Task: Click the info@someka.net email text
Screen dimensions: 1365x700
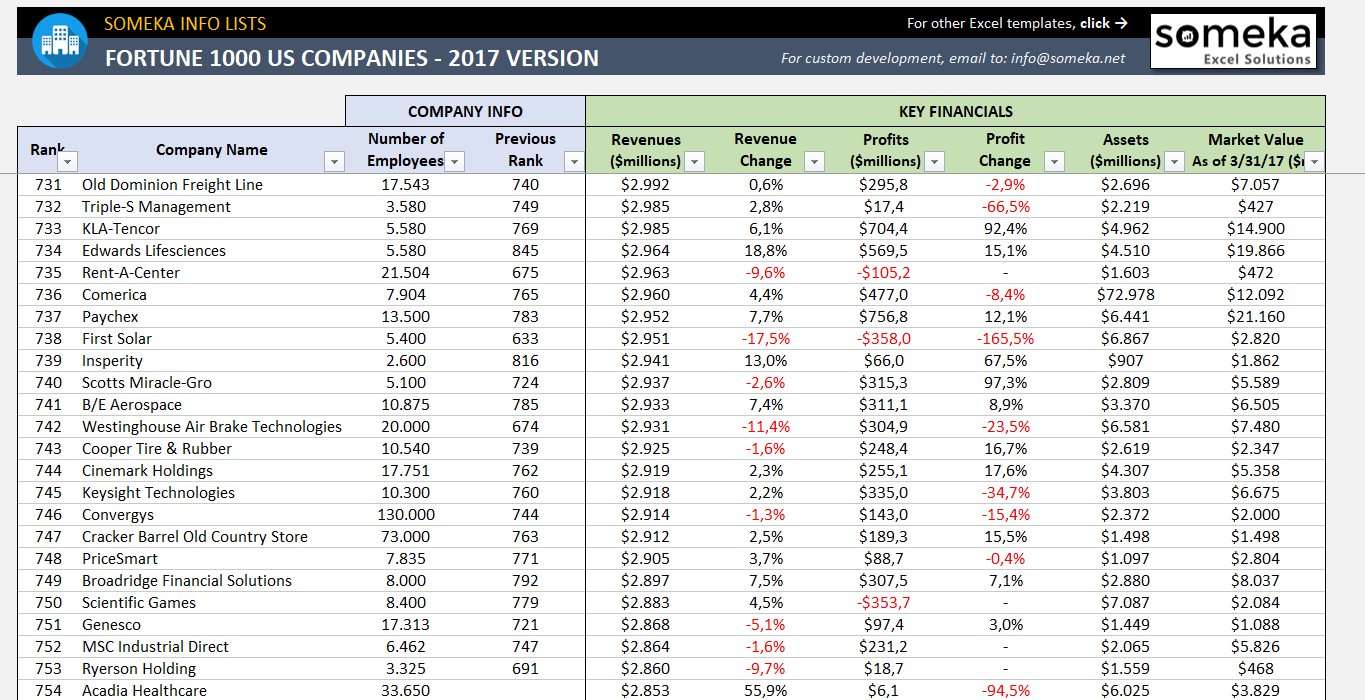Action: point(1068,58)
